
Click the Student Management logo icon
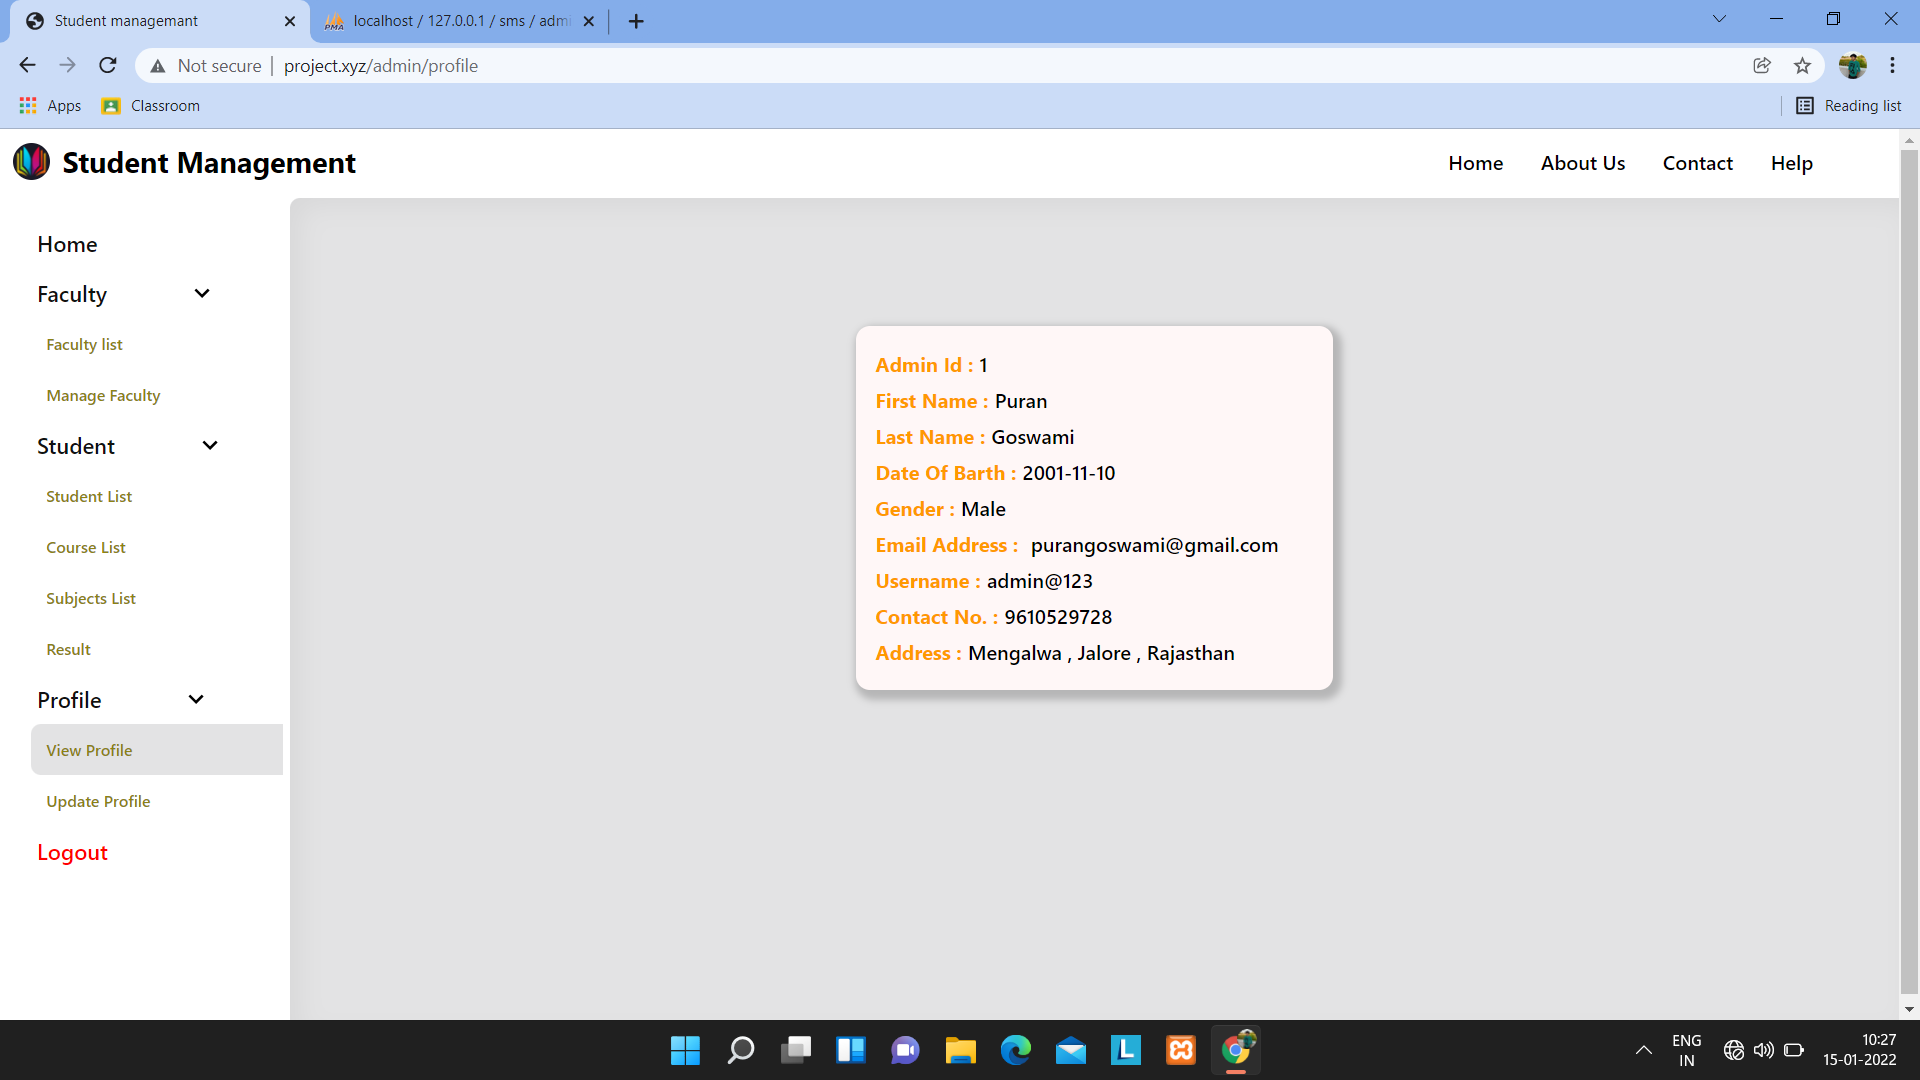click(31, 162)
